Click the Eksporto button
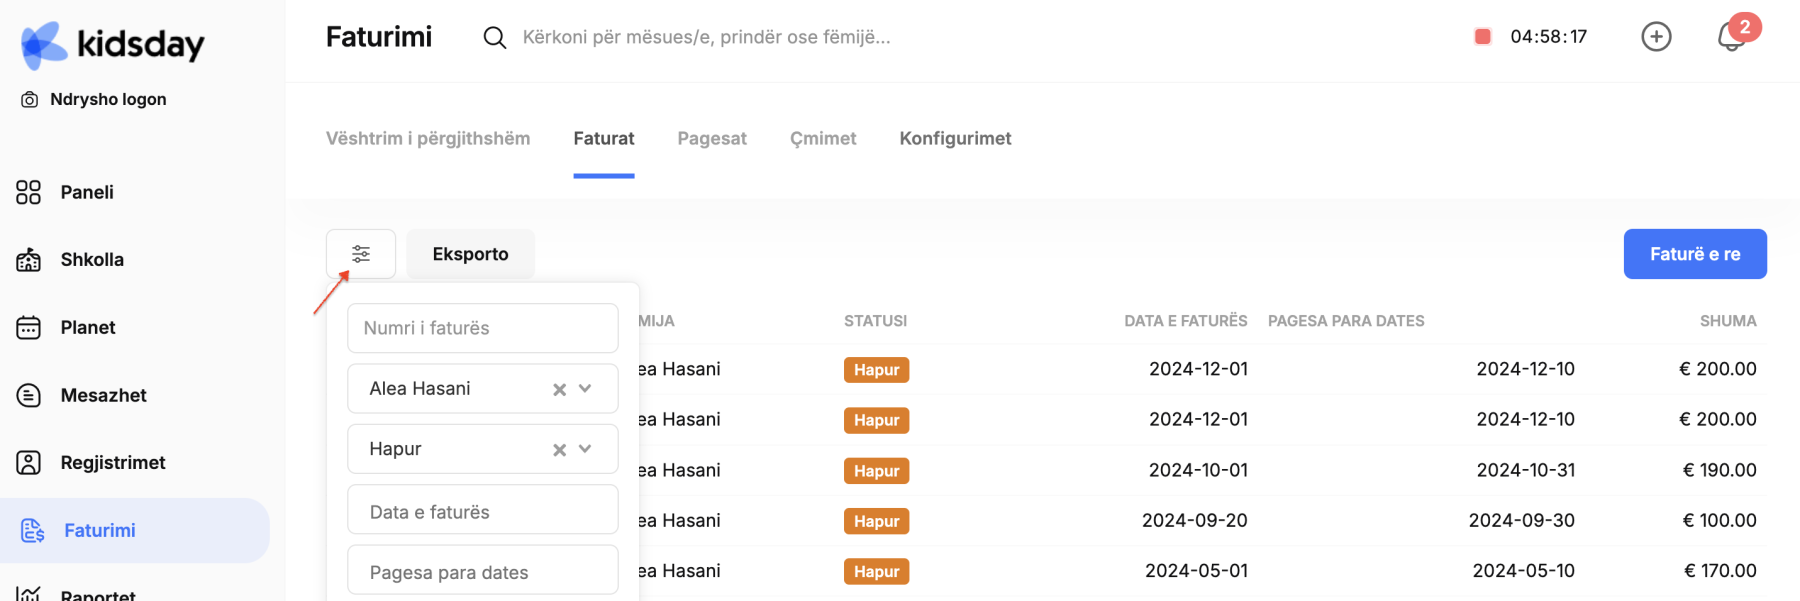1800x601 pixels. coord(470,254)
